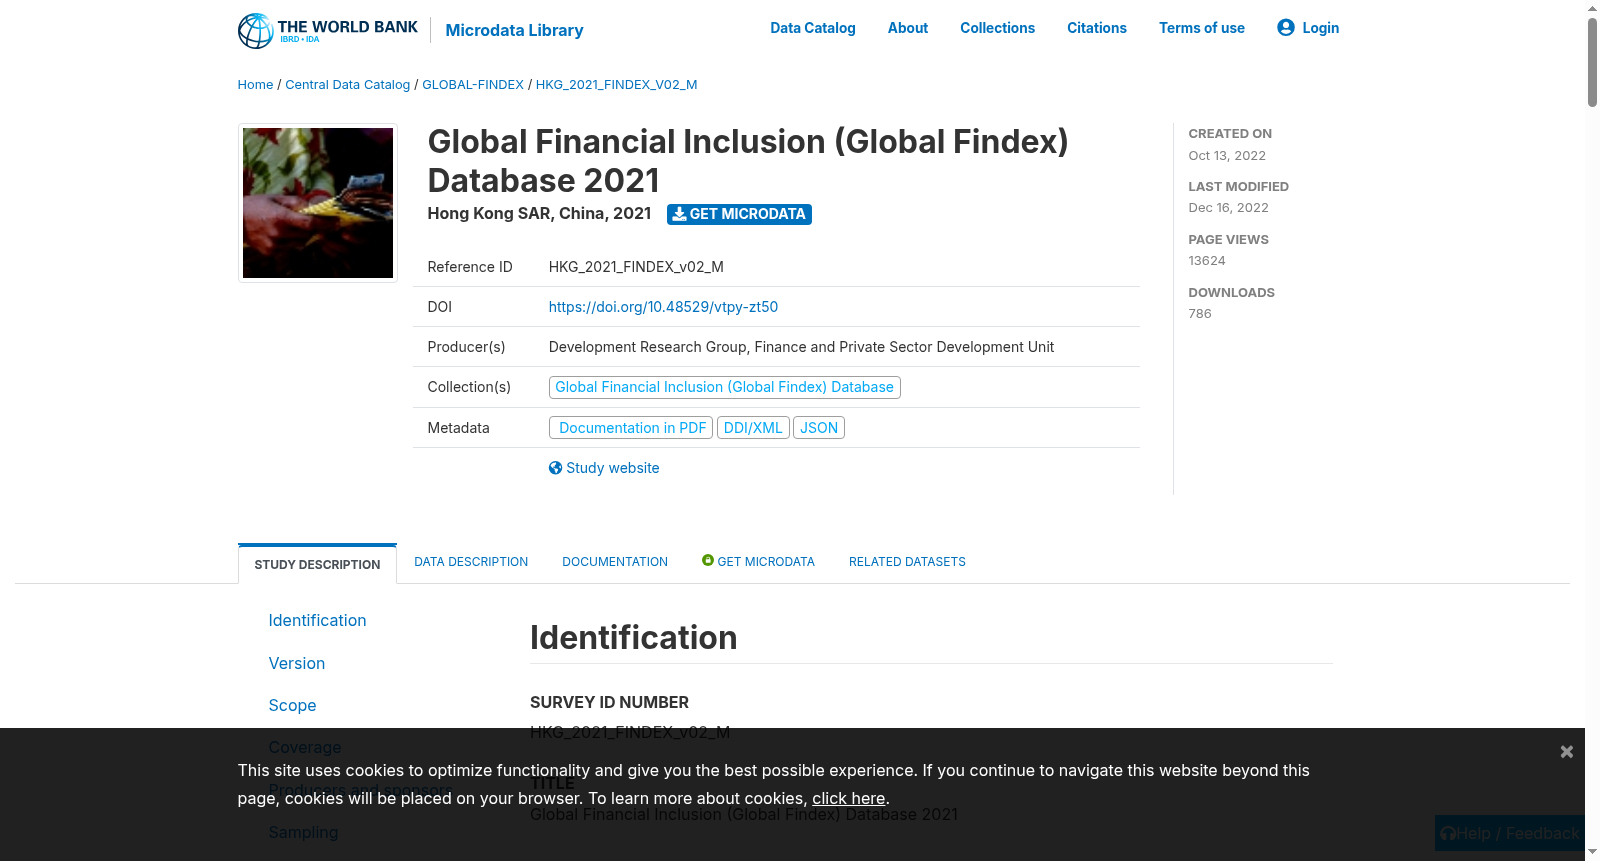The width and height of the screenshot is (1600, 861).
Task: Open the Central Data Catalog breadcrumb
Action: tap(348, 85)
